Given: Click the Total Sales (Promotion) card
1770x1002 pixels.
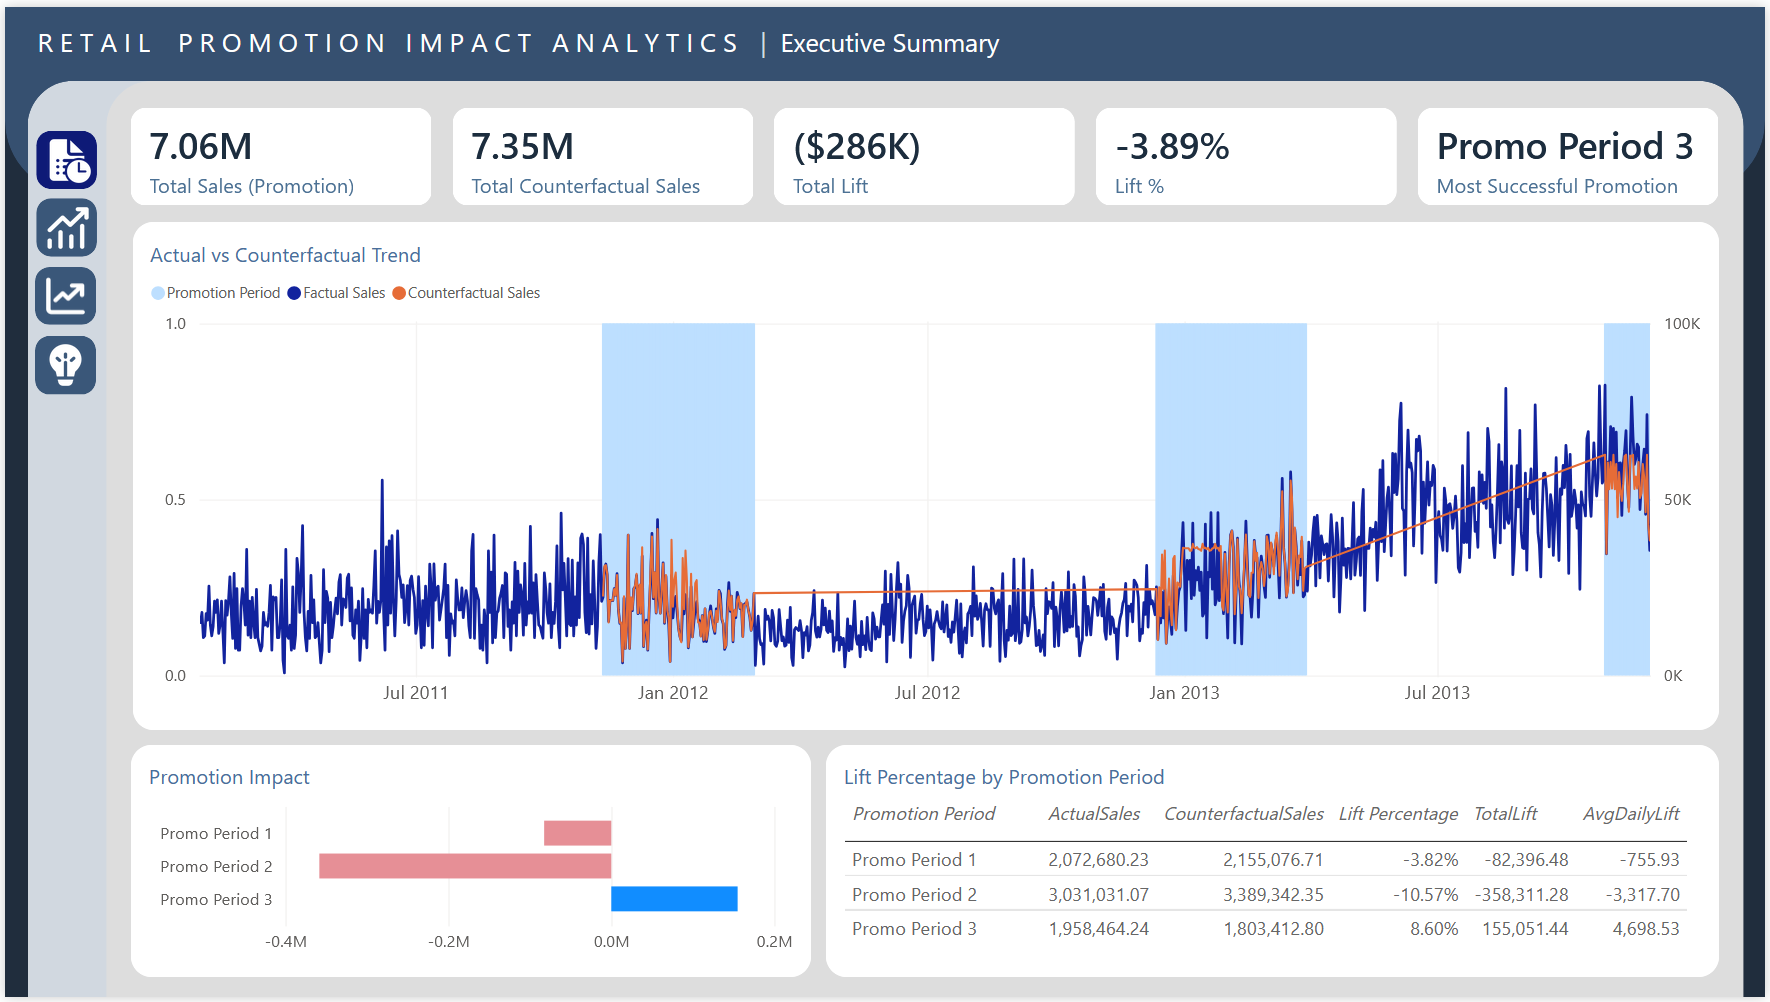Looking at the screenshot, I should [281, 157].
